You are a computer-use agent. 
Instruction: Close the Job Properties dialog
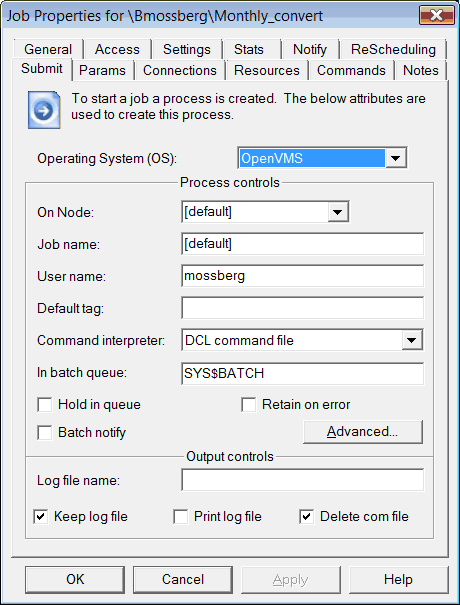coord(436,15)
